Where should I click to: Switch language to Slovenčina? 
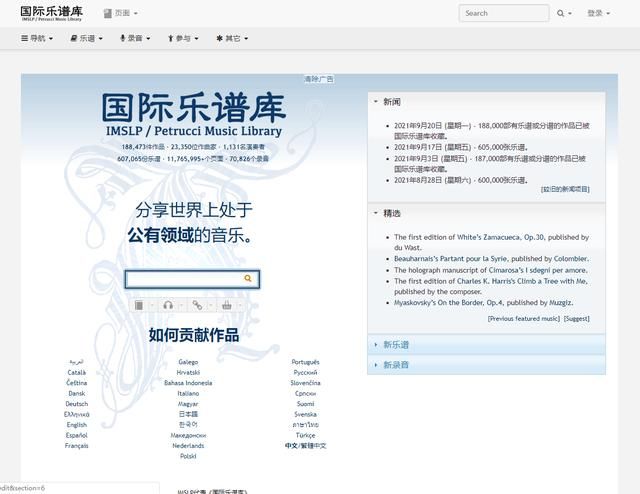coord(305,383)
